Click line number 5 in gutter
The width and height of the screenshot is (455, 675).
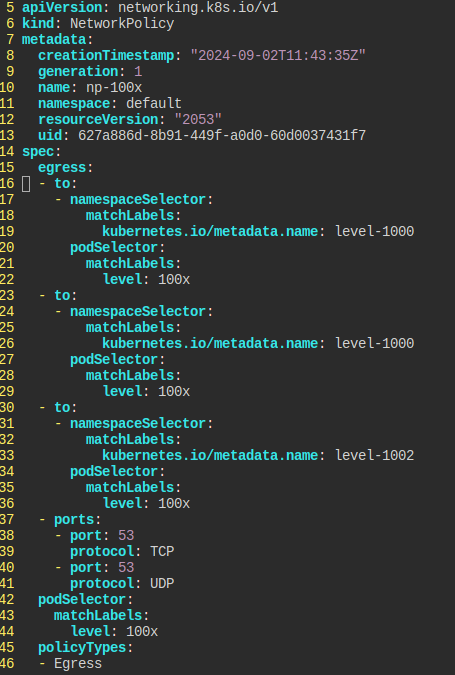tap(10, 7)
